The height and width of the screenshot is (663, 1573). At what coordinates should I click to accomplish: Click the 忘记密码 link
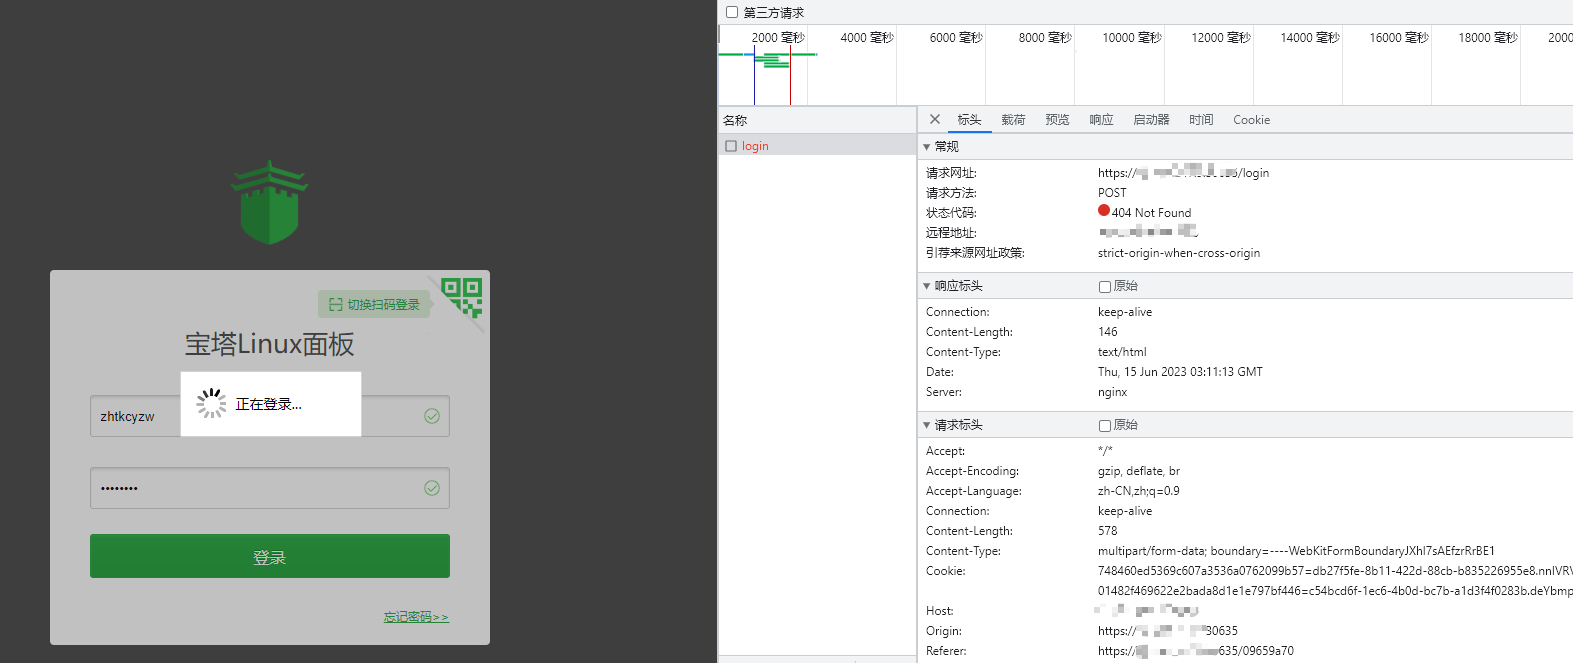tap(416, 617)
